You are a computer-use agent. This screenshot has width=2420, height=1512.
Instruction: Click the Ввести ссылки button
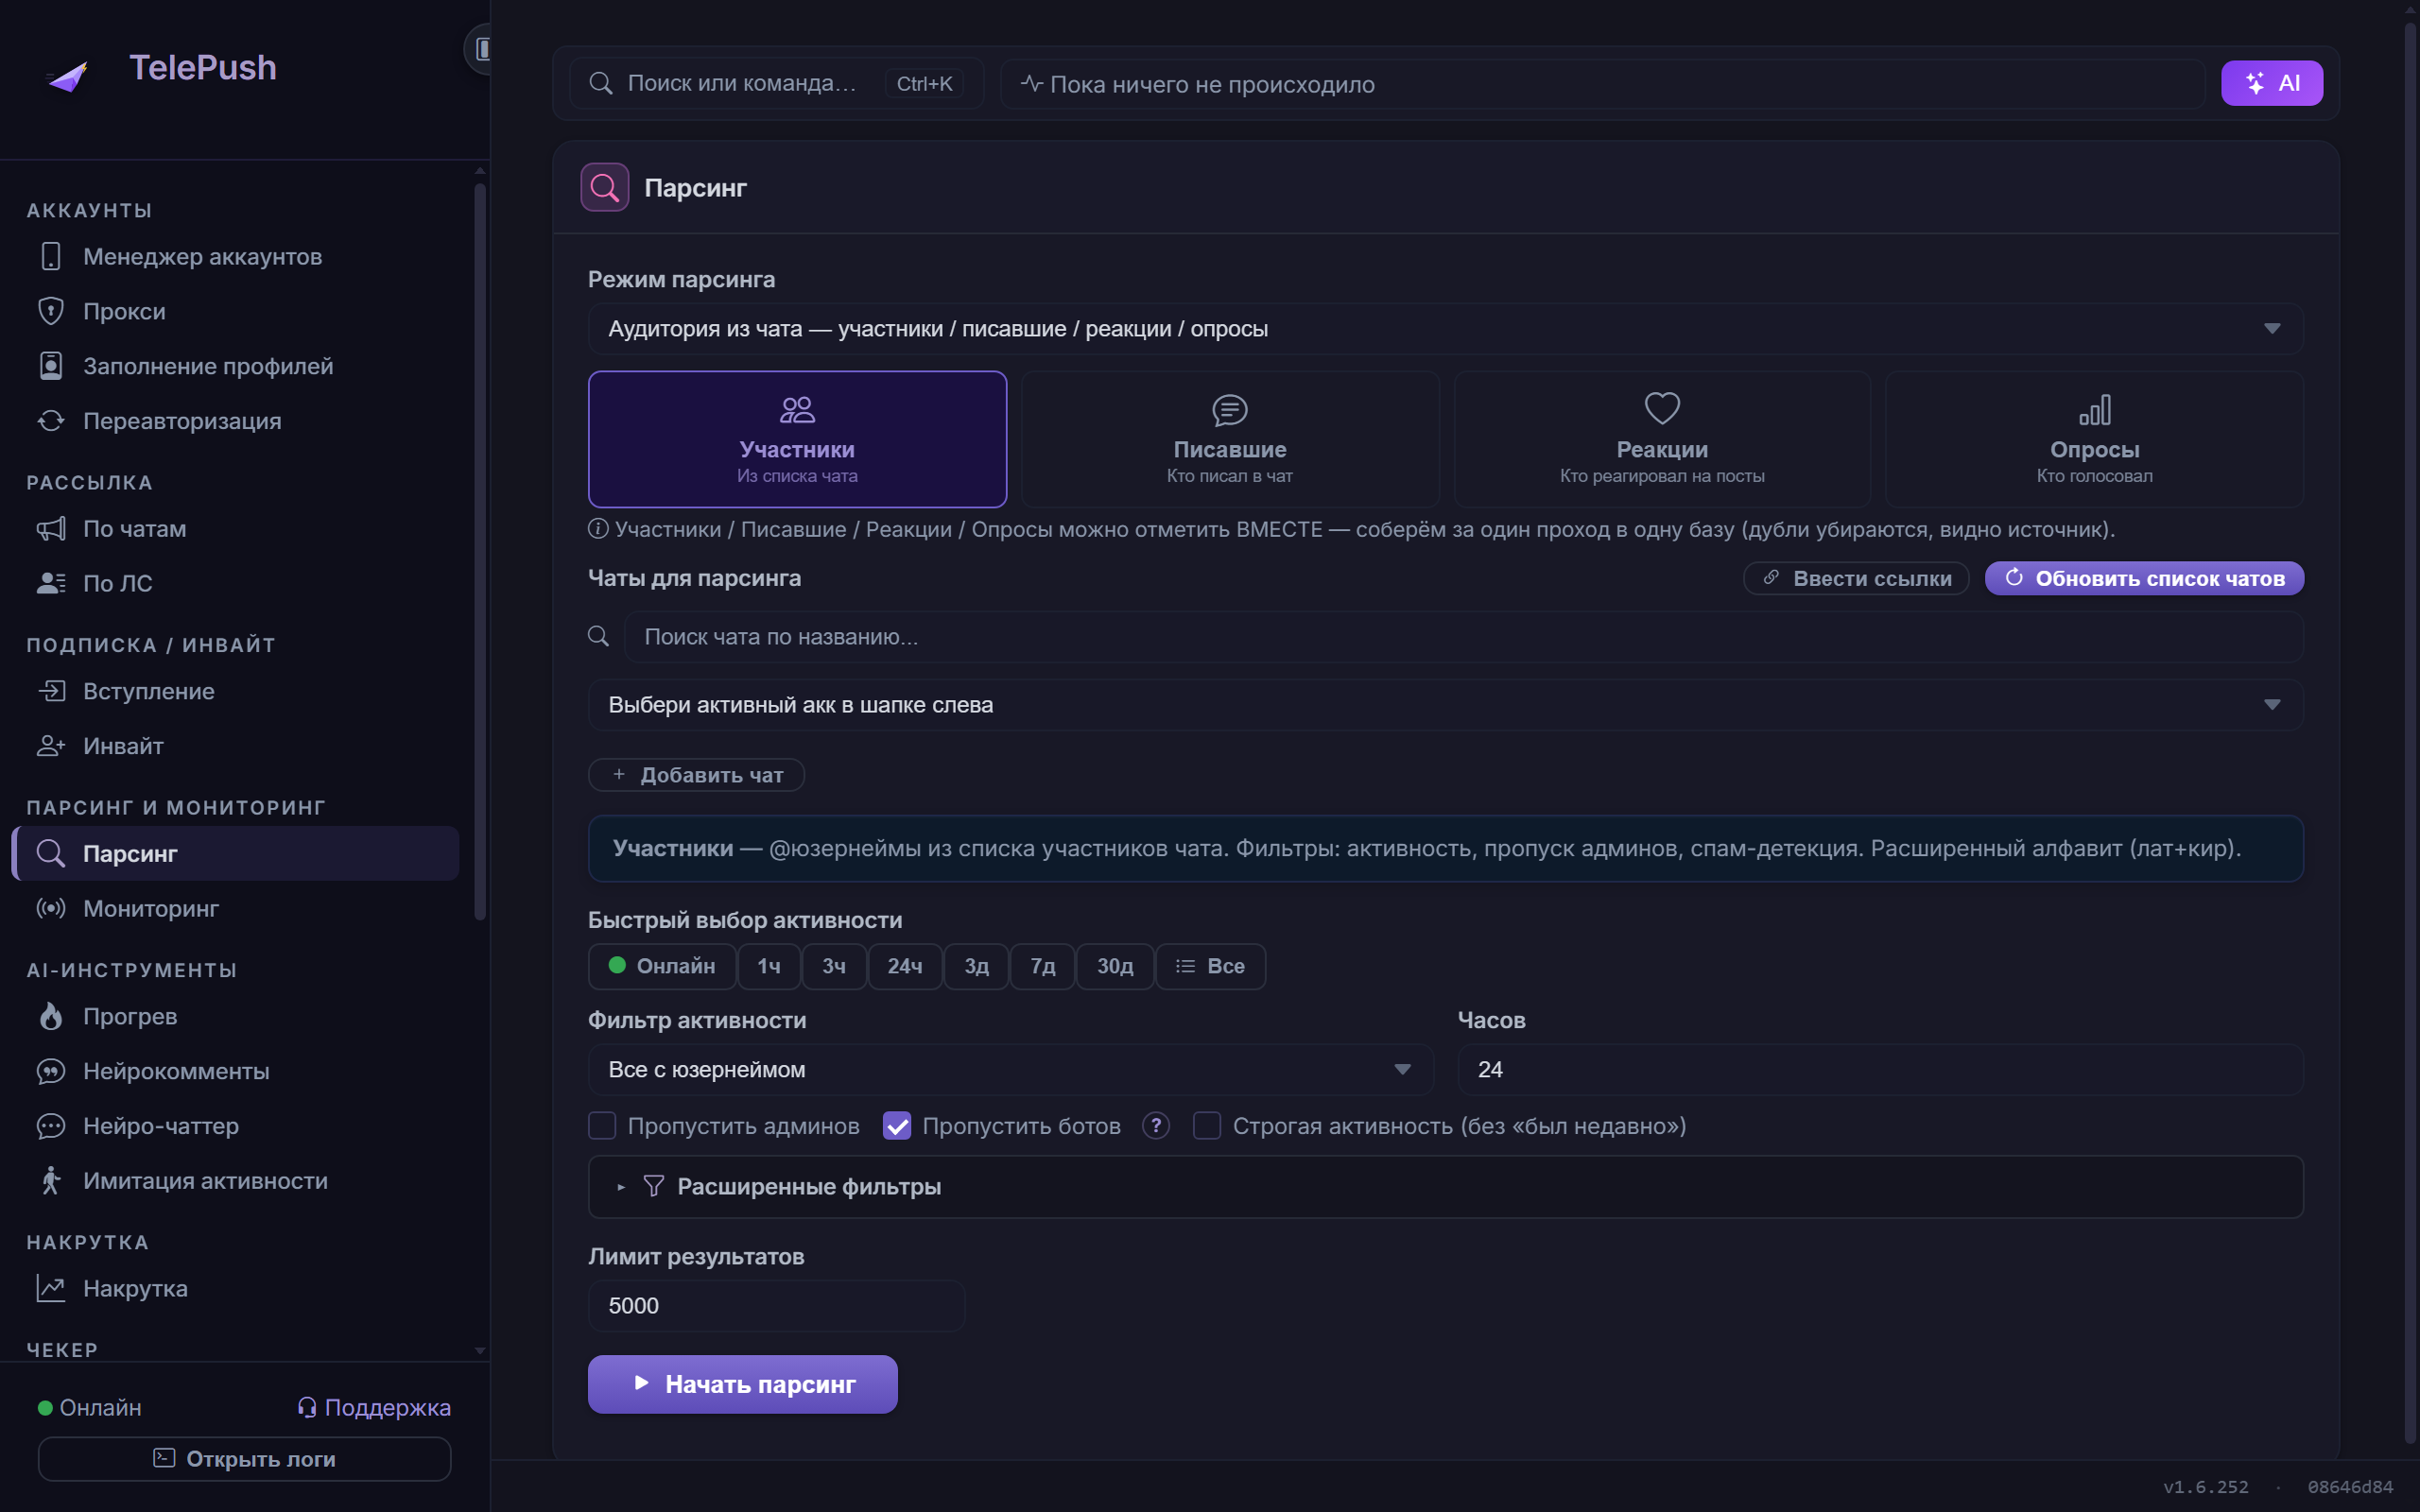coord(1856,578)
